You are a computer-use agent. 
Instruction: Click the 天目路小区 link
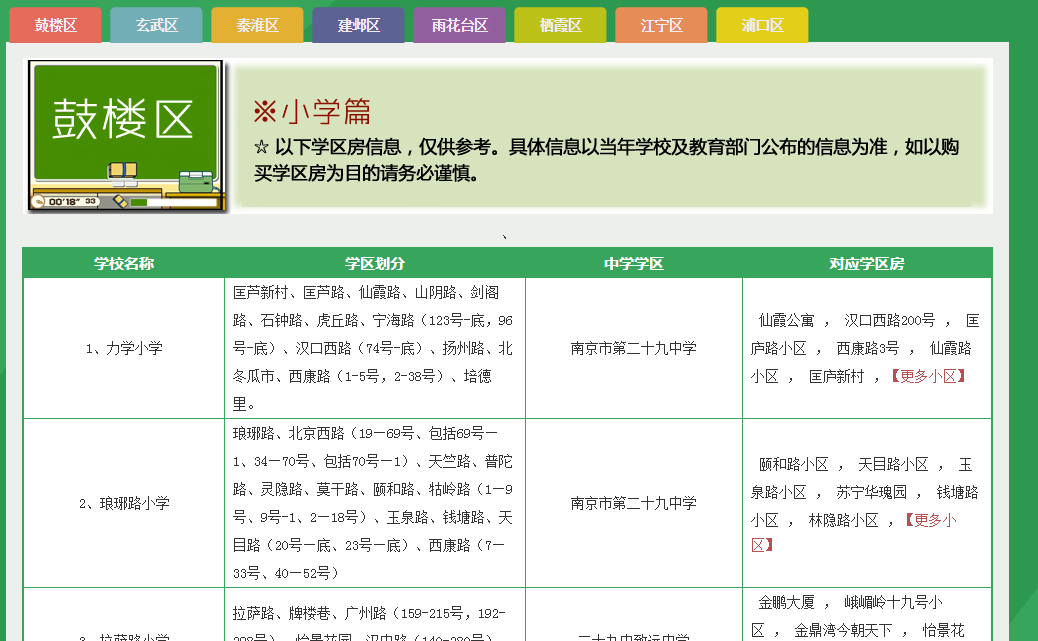click(893, 465)
